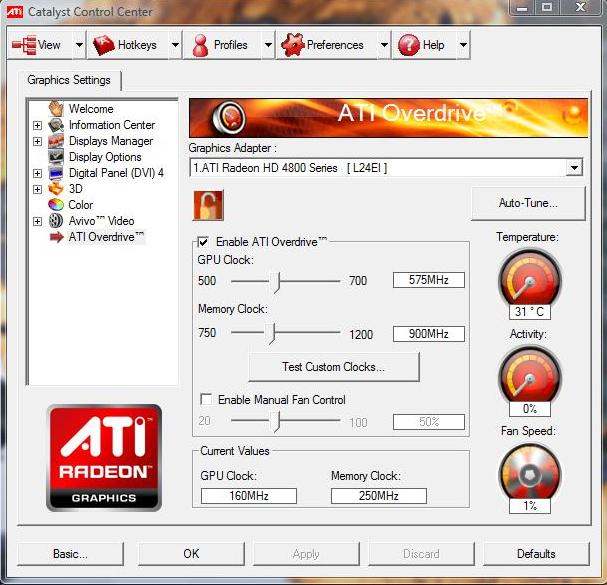This screenshot has width=607, height=585.
Task: Click the View toolbar icon
Action: (24, 45)
